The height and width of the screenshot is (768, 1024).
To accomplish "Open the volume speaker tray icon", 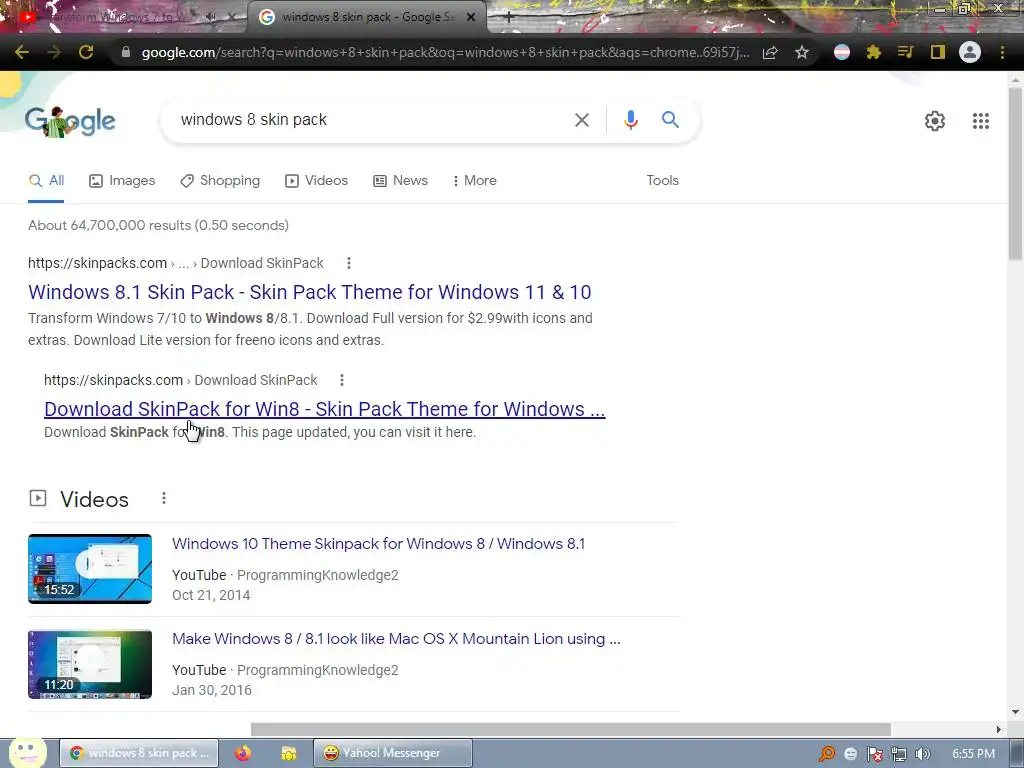I will (922, 754).
